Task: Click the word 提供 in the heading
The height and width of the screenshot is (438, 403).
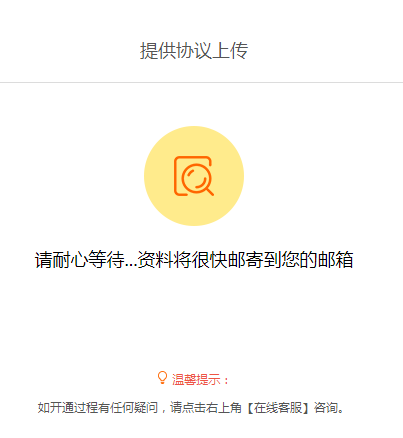Action: (157, 51)
